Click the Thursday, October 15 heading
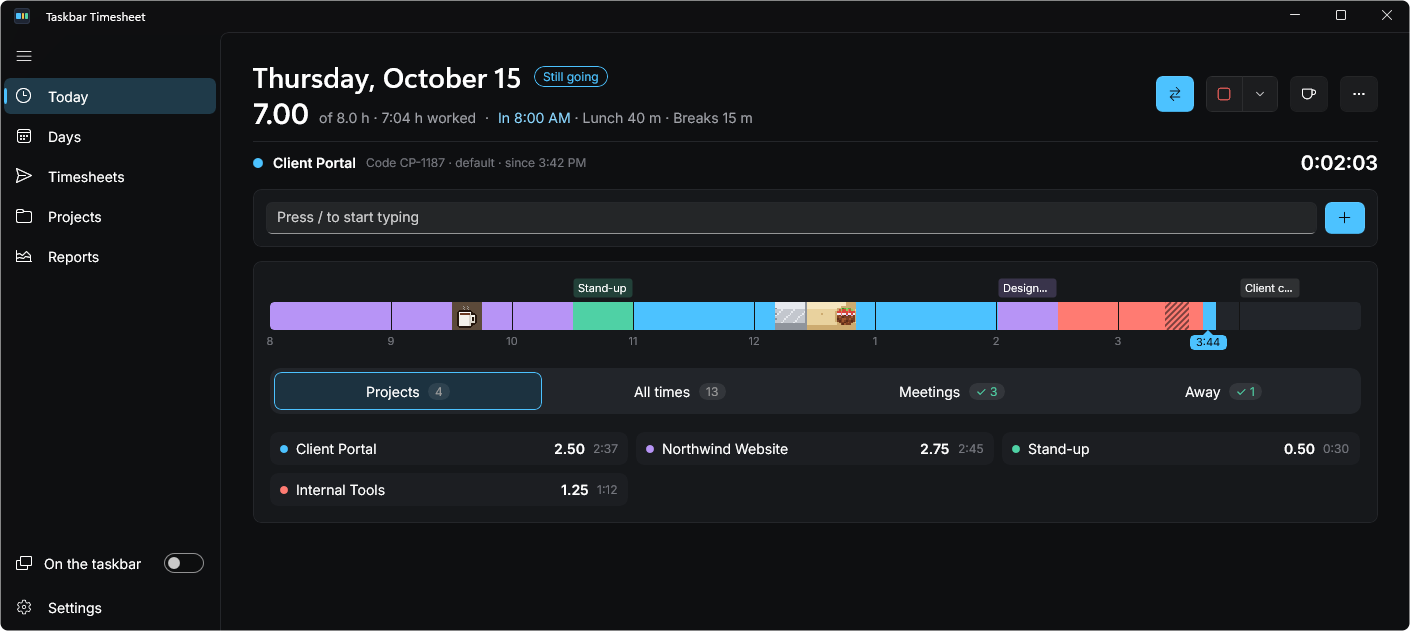The width and height of the screenshot is (1410, 631). click(x=387, y=78)
